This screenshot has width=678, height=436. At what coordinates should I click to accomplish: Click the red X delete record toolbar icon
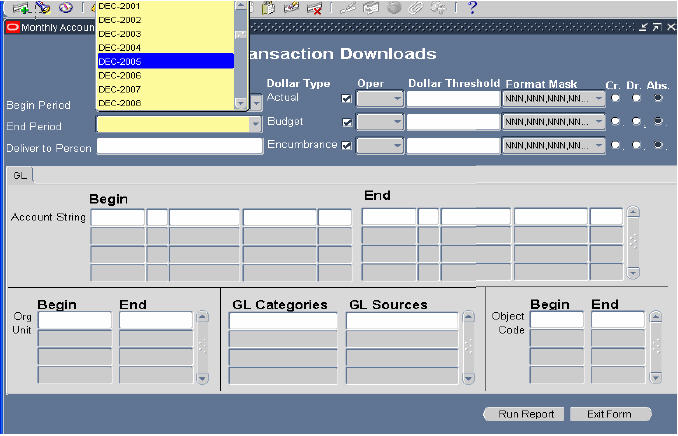click(314, 8)
